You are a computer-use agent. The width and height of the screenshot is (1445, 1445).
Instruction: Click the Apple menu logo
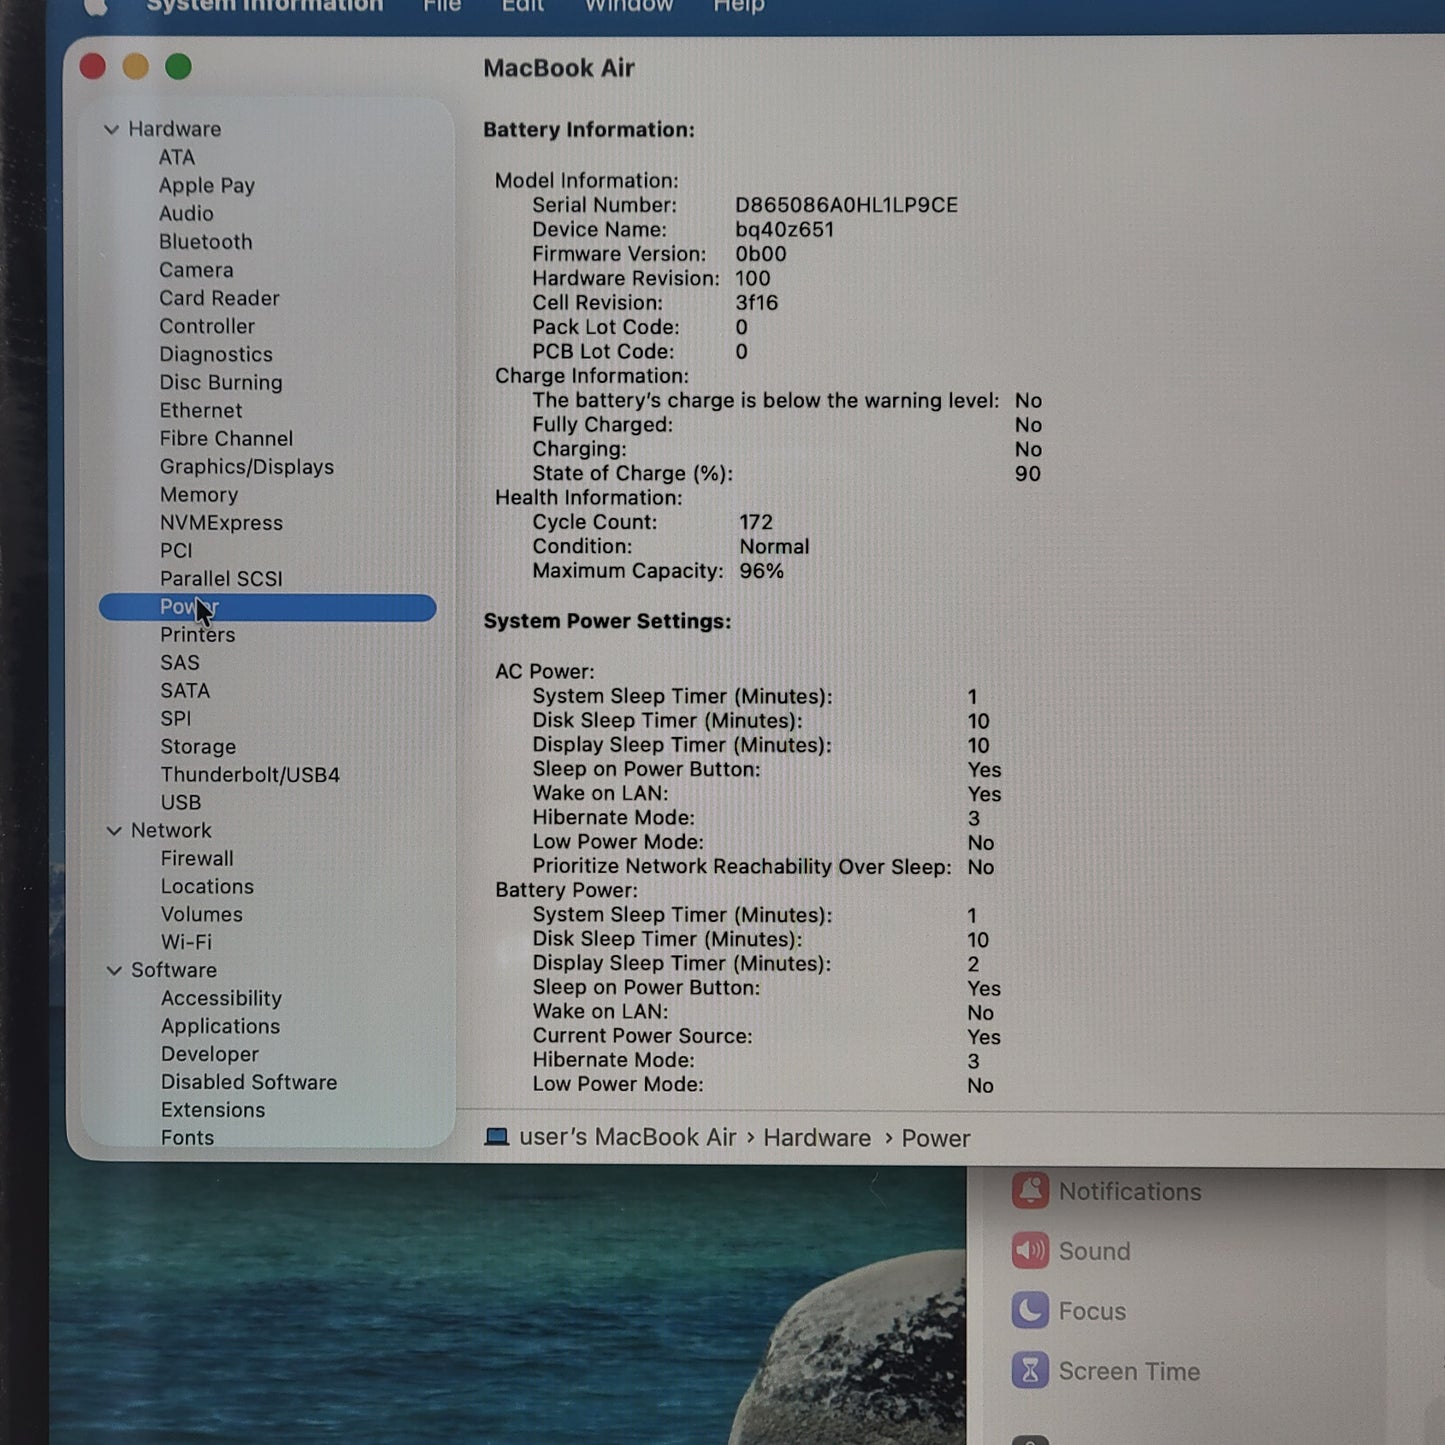point(95,6)
